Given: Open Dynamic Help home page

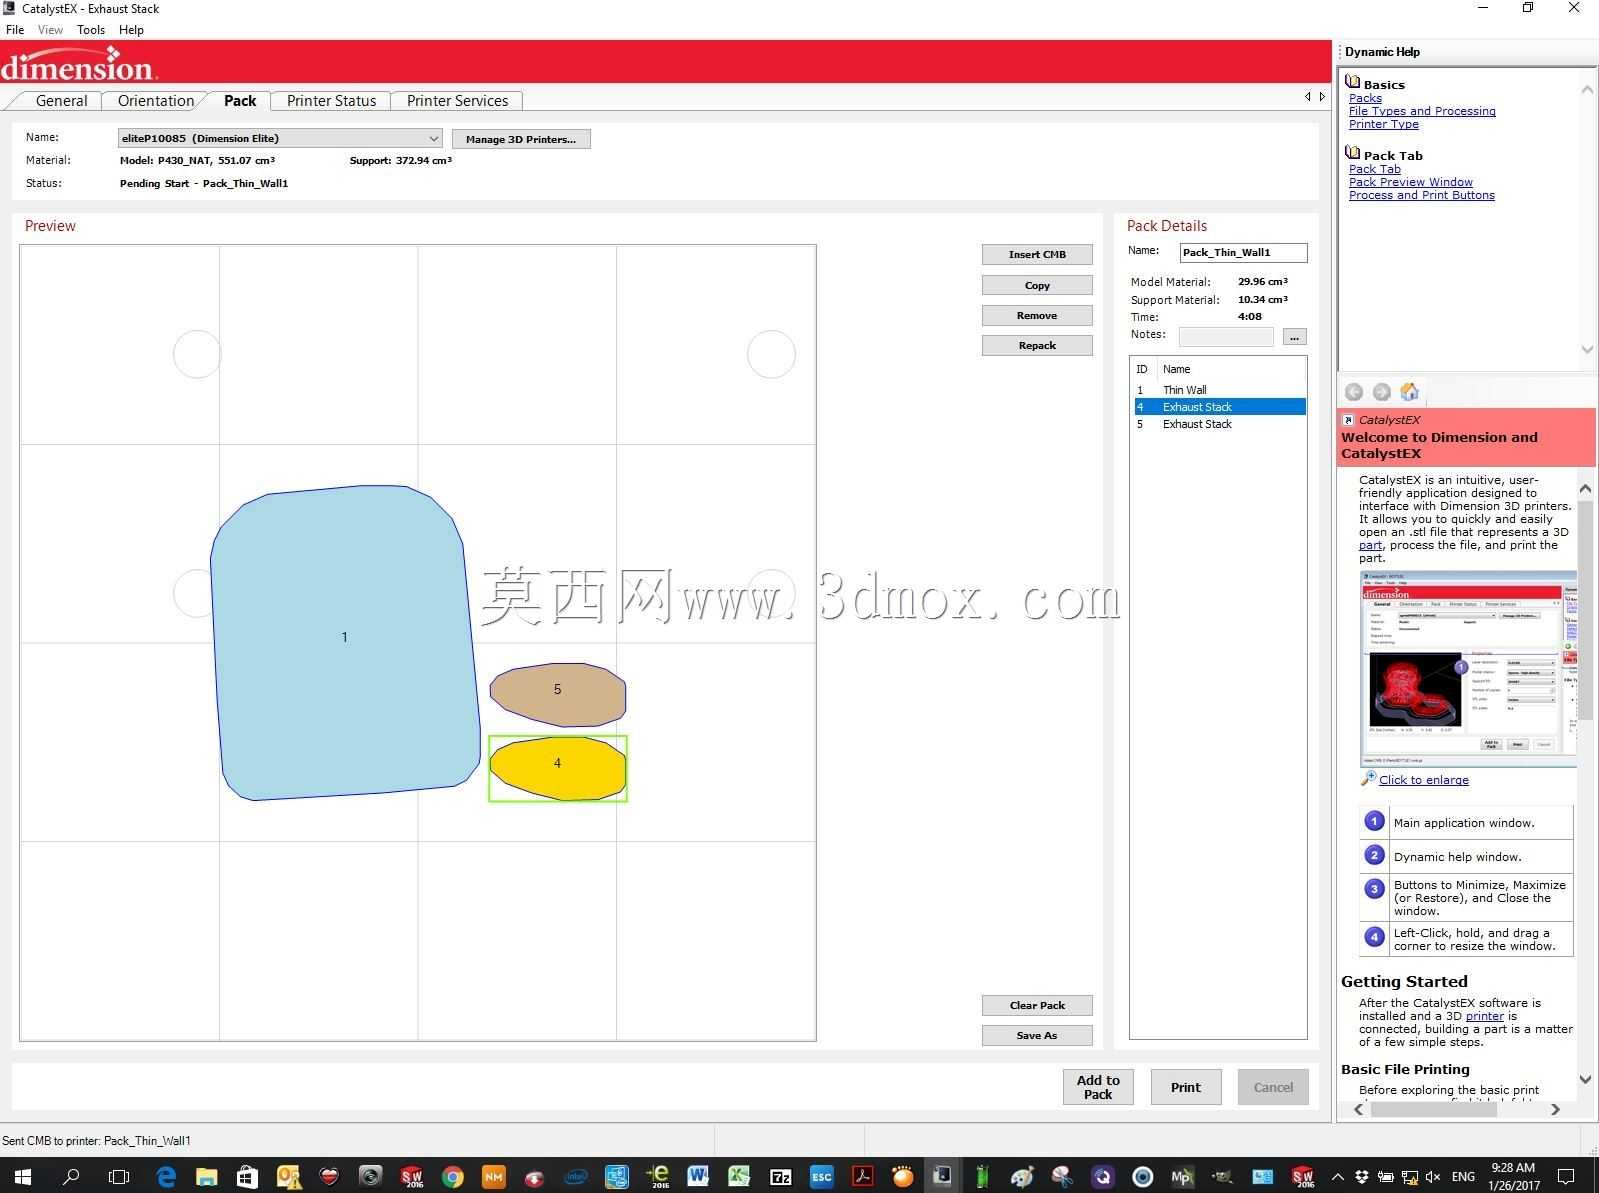Looking at the screenshot, I should click(x=1409, y=391).
